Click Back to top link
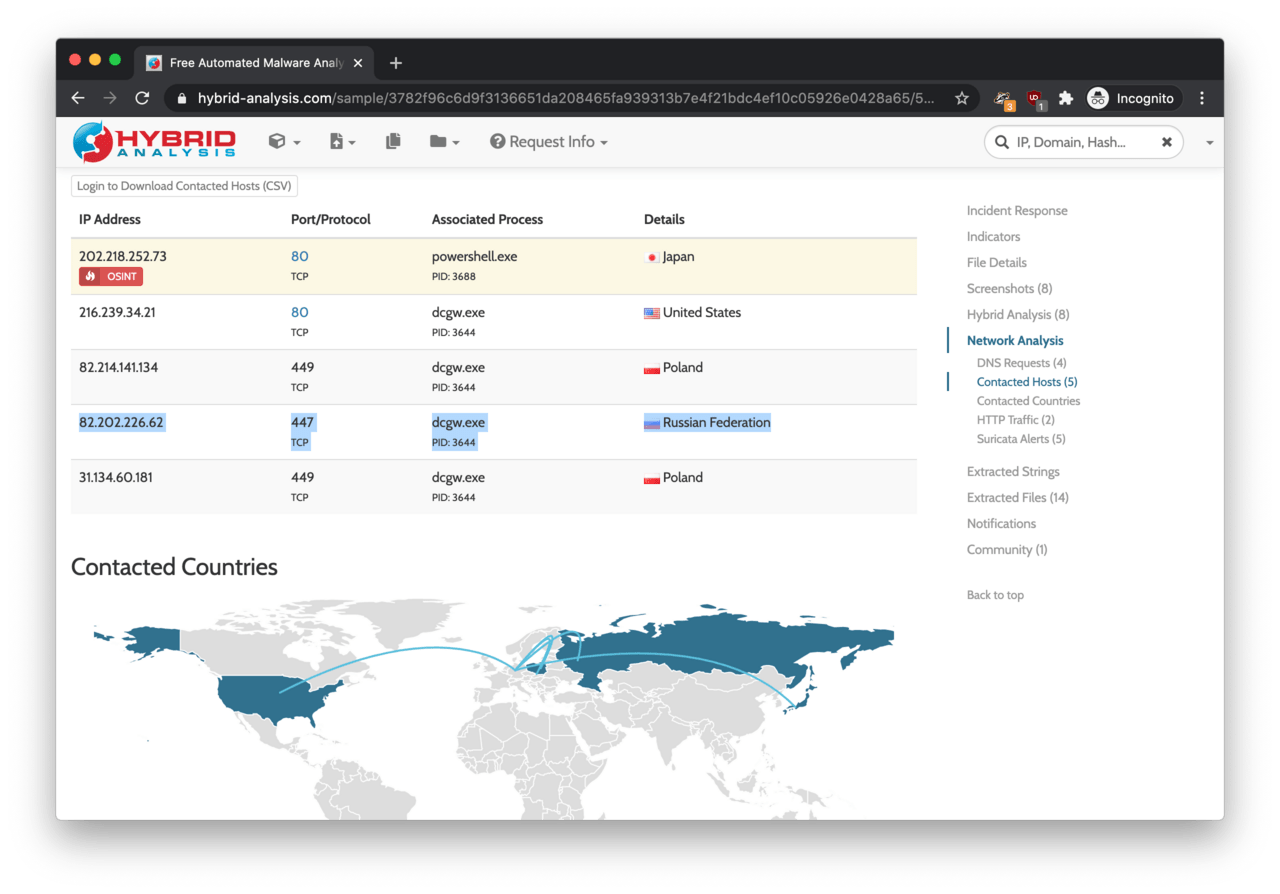 coord(995,595)
